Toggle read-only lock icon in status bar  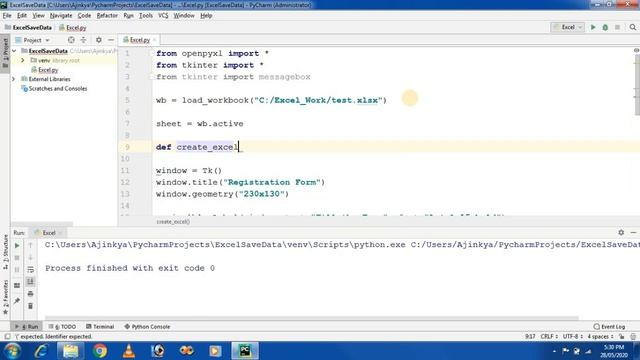pyautogui.click(x=621, y=337)
